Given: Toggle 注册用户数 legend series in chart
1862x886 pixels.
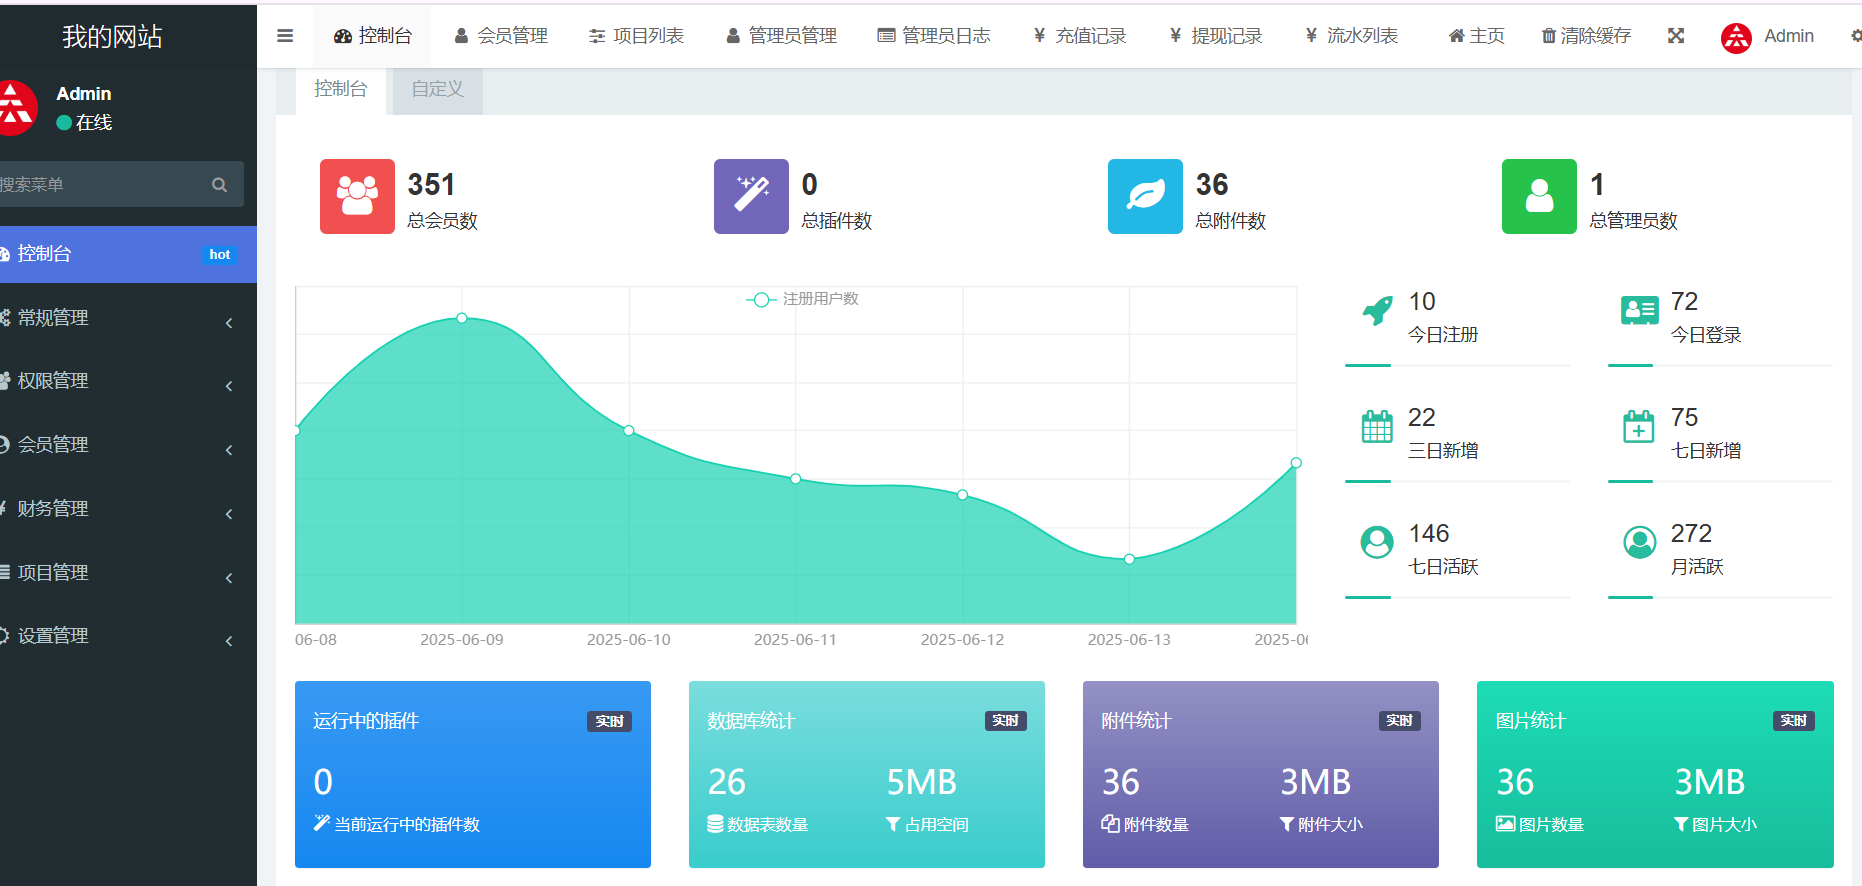Looking at the screenshot, I should pyautogui.click(x=802, y=299).
